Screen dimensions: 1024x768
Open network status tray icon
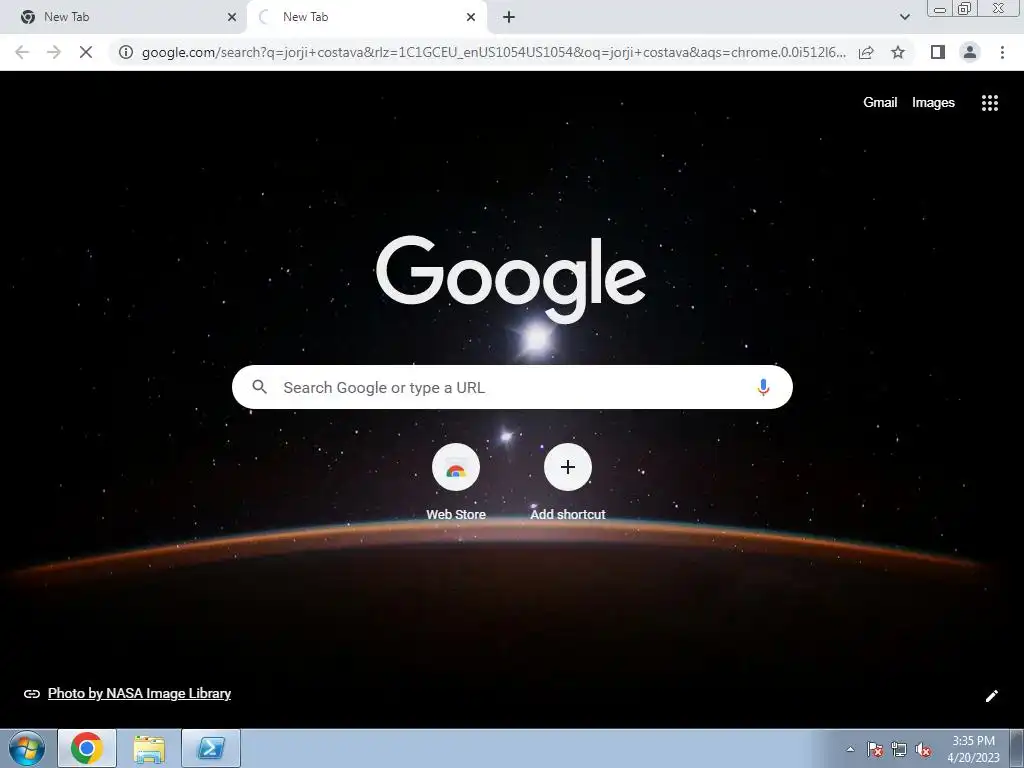(899, 749)
